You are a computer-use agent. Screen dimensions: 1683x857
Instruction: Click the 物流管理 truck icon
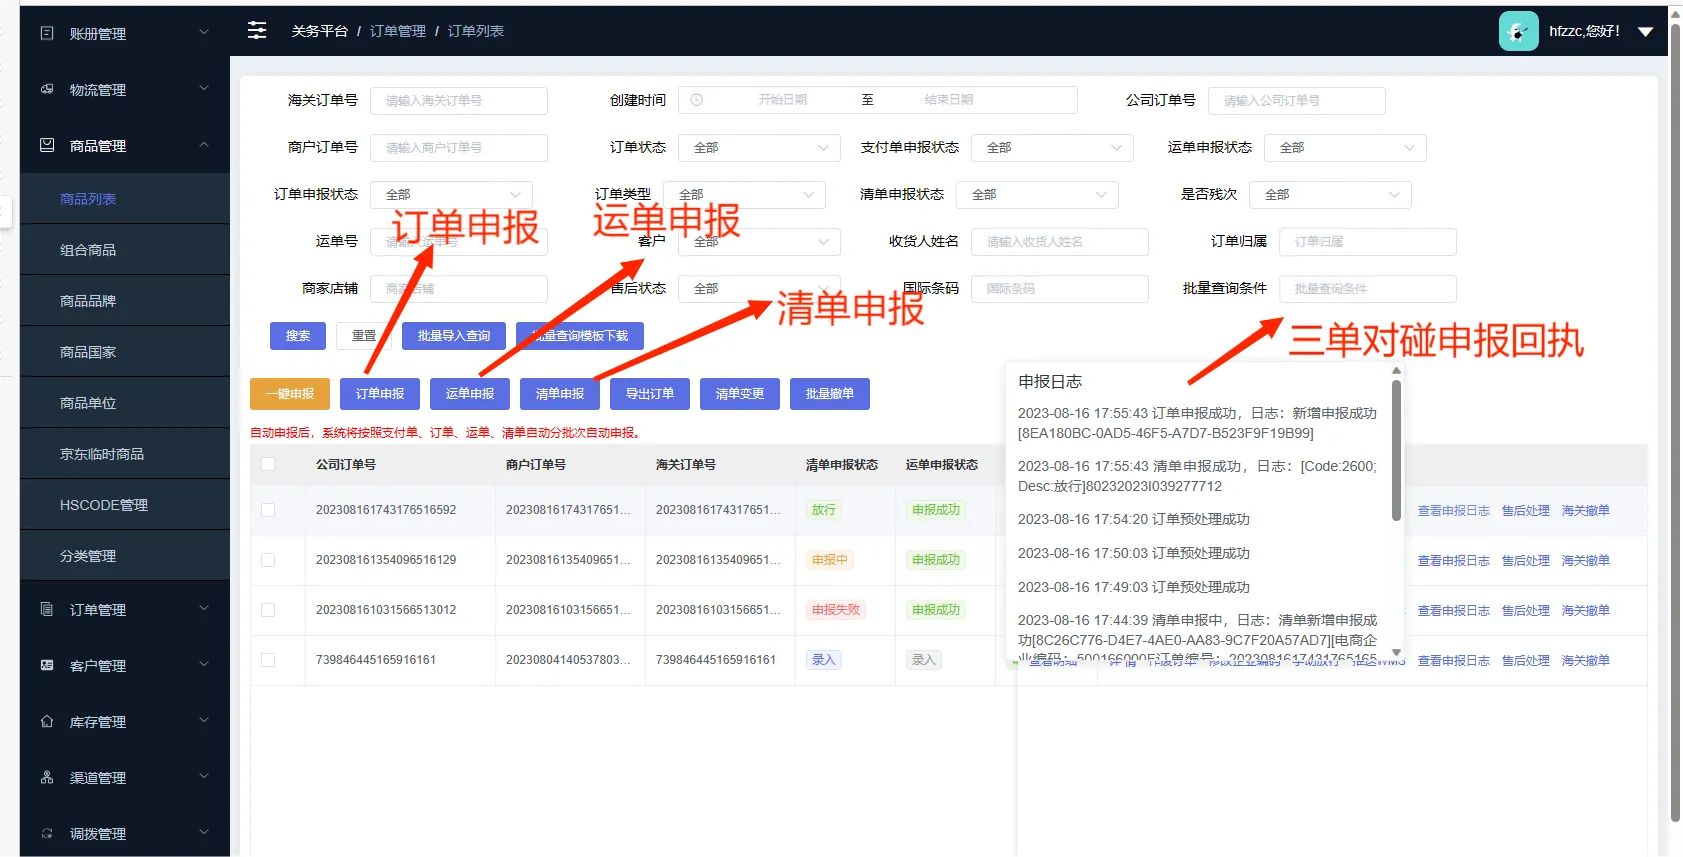click(47, 89)
